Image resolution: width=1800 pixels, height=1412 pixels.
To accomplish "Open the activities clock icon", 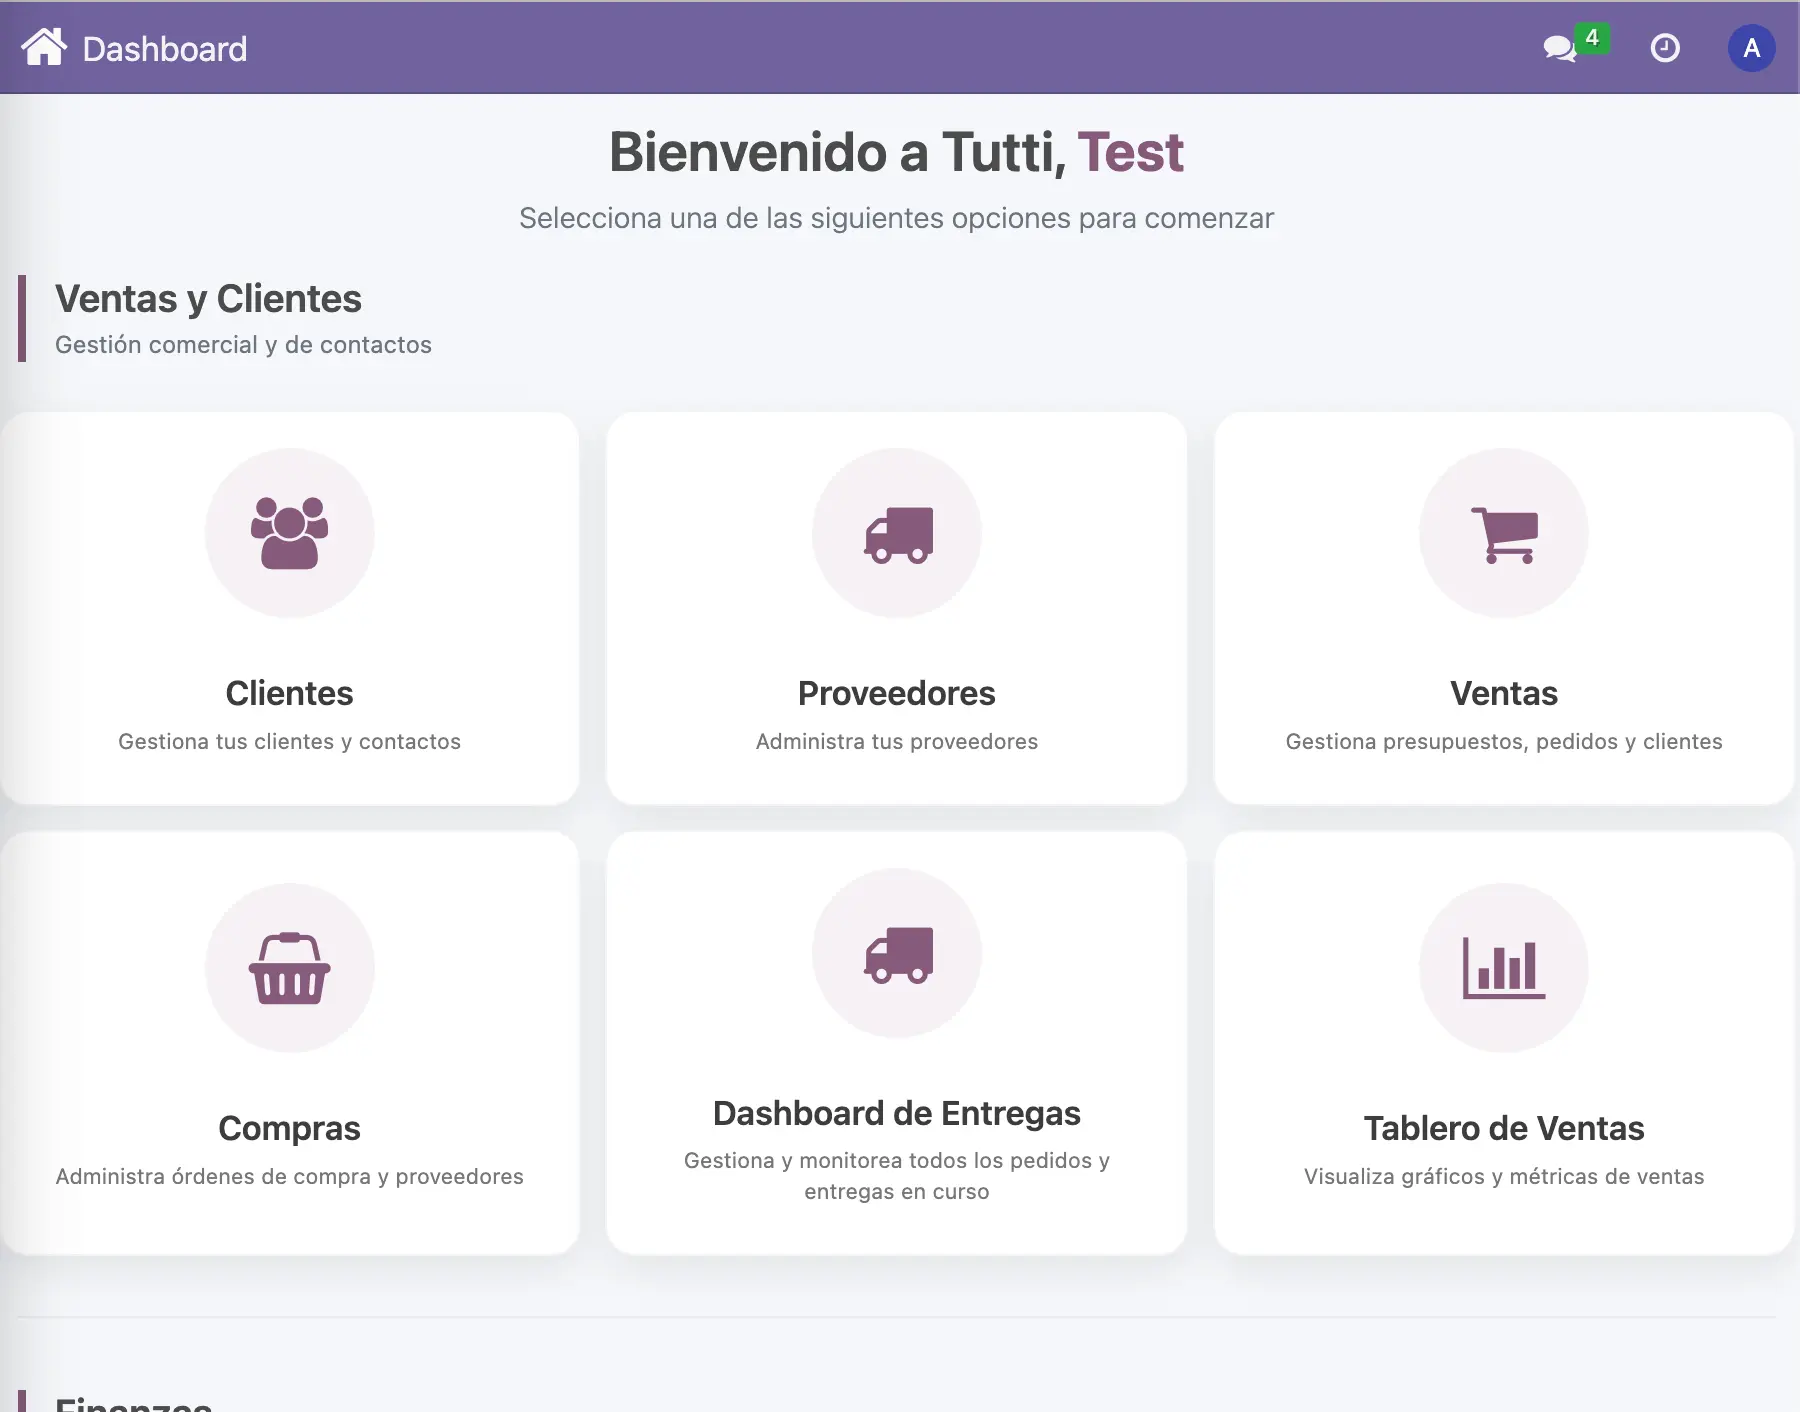I will click(1665, 48).
